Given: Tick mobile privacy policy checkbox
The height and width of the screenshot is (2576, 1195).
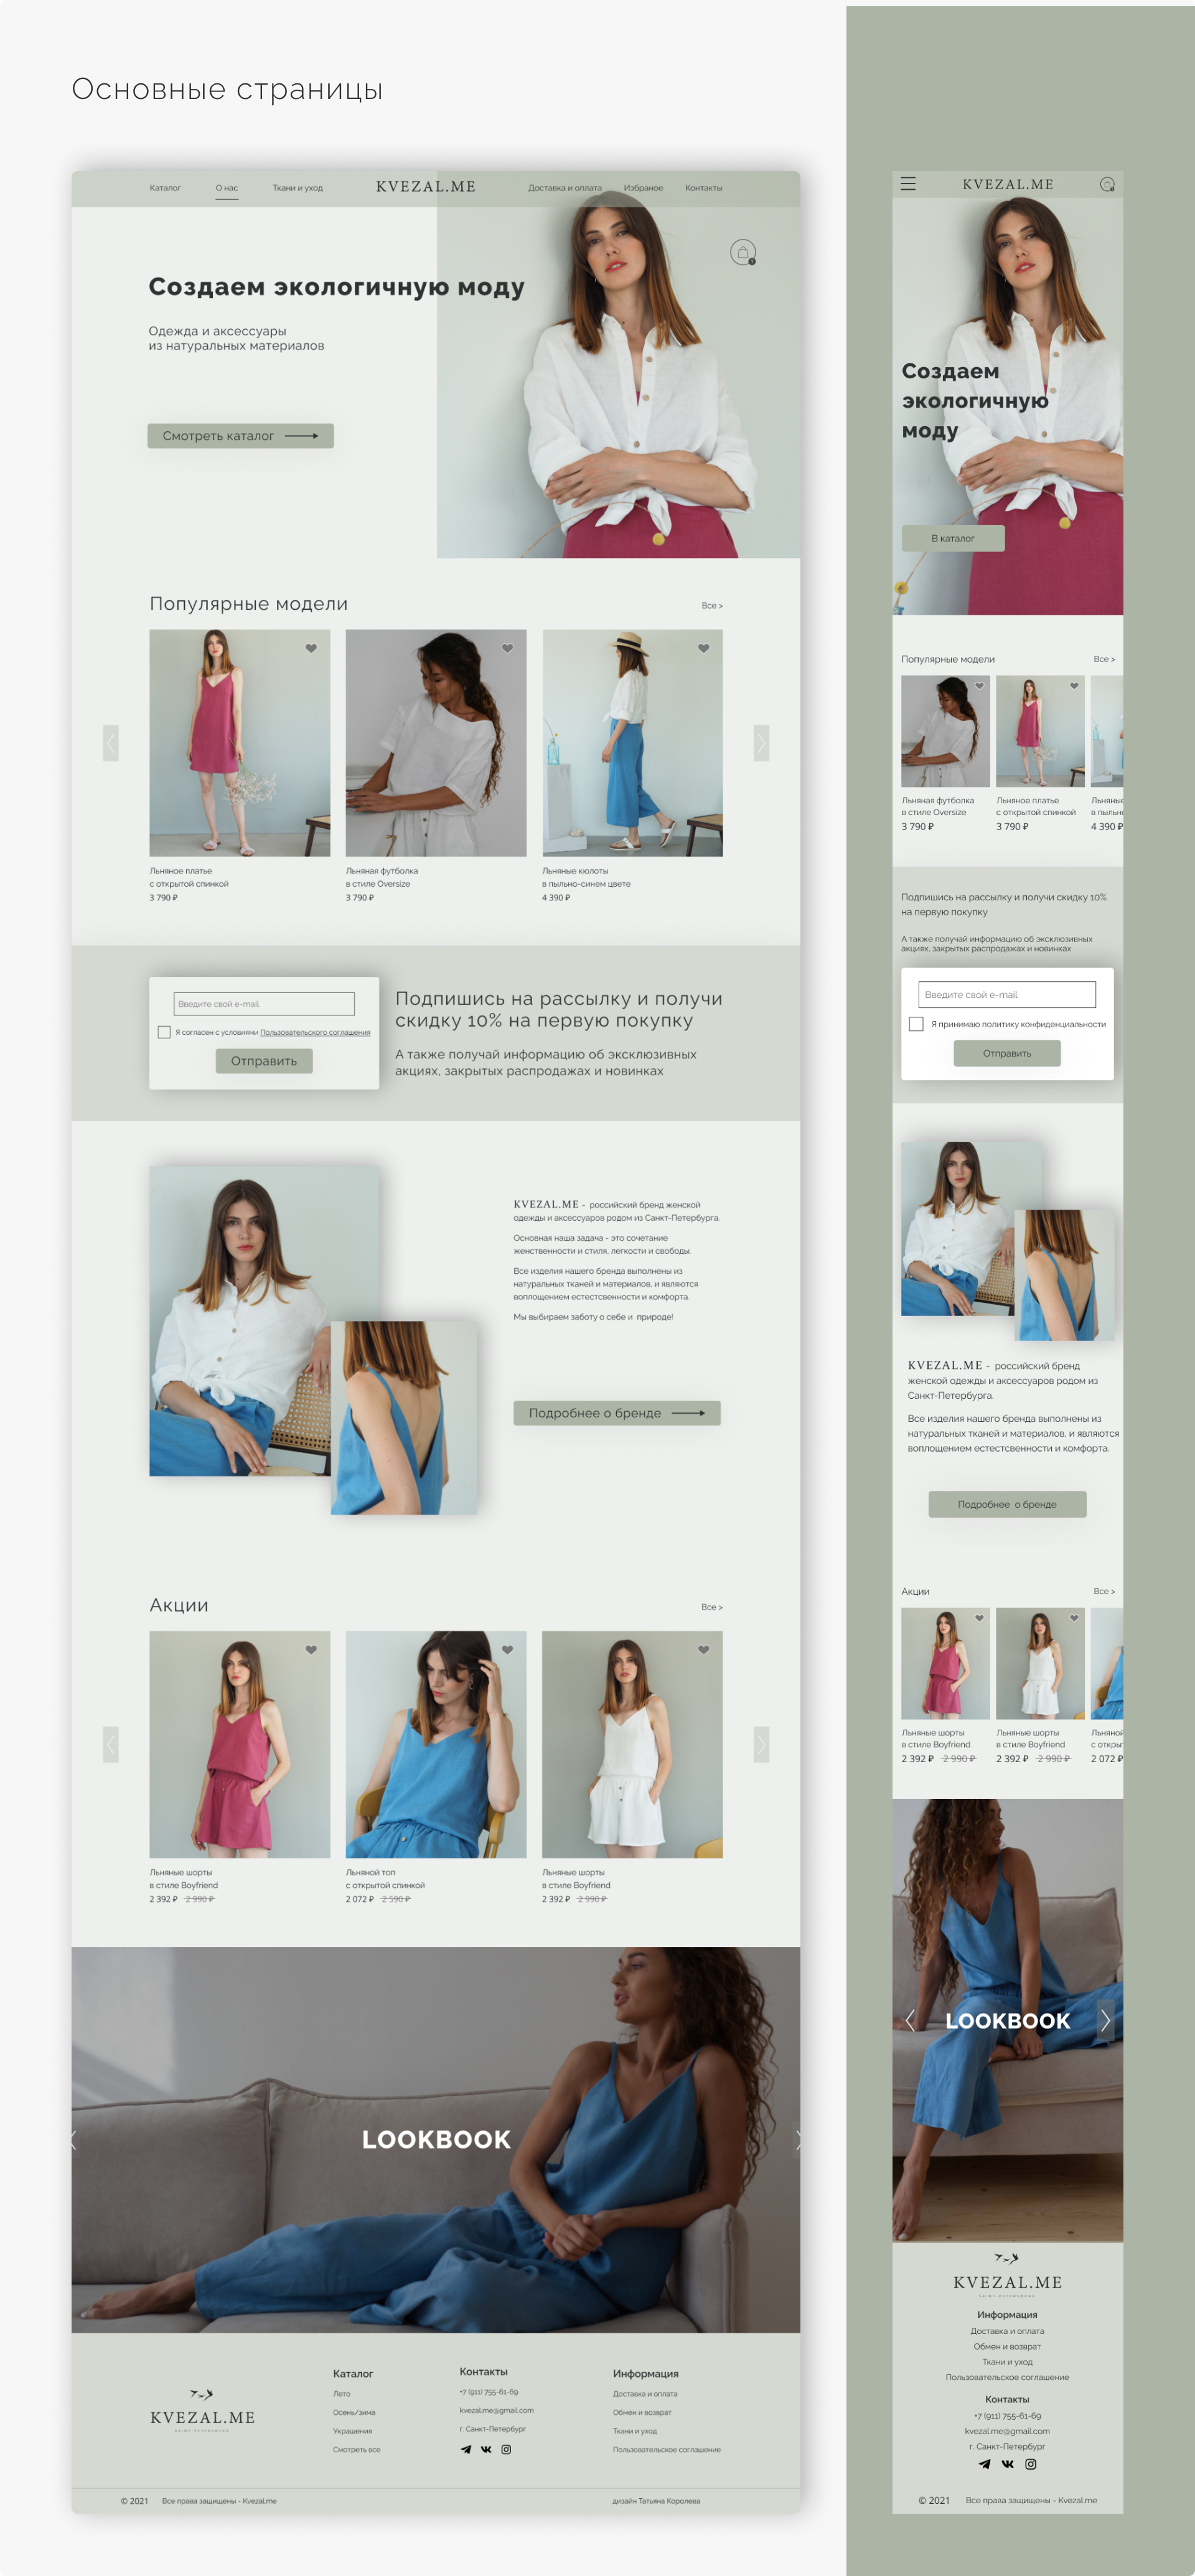Looking at the screenshot, I should 916,1024.
